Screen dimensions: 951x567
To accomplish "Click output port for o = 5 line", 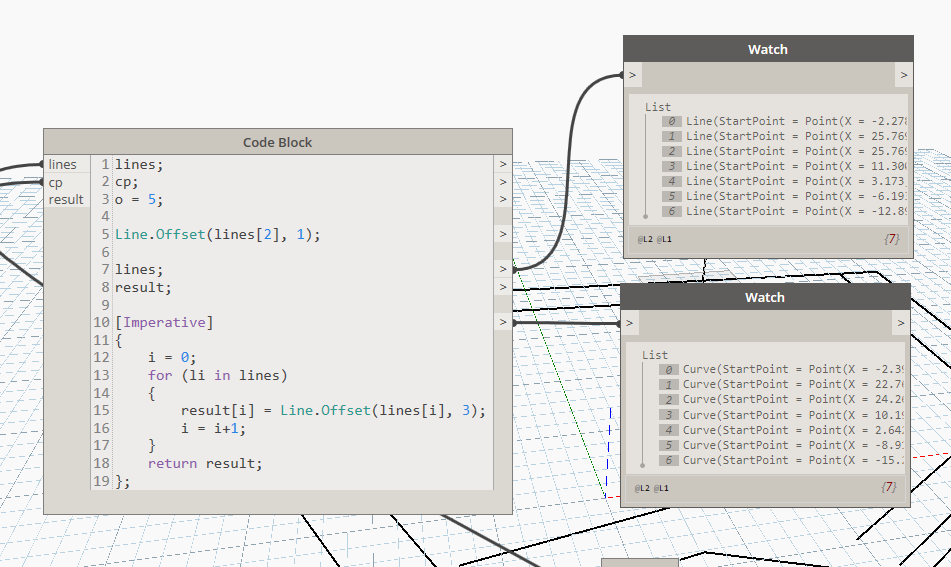I will [503, 200].
